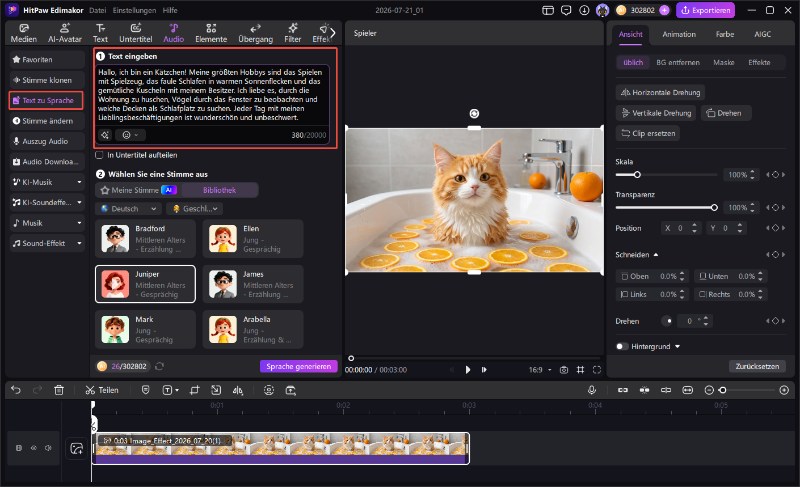Screen dimensions: 800x487
Task: Open the Text tool
Action: [x=100, y=33]
